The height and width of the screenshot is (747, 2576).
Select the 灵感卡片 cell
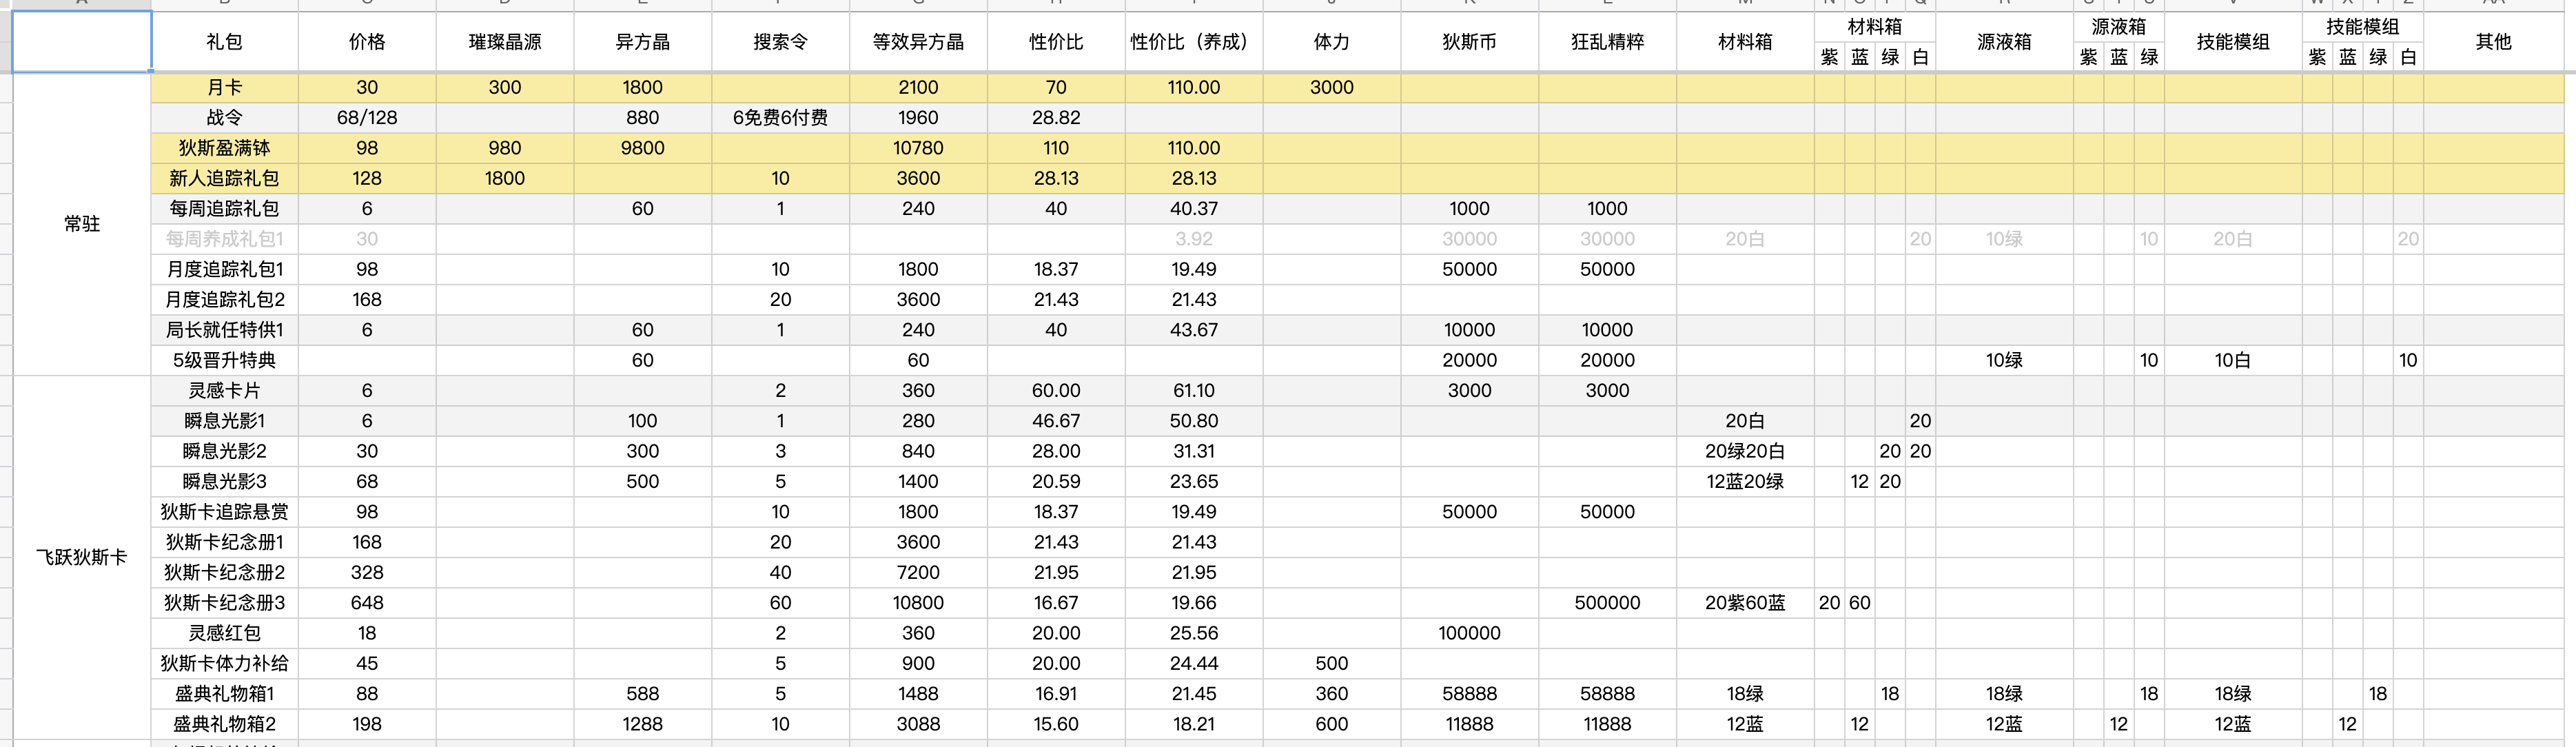[x=224, y=390]
